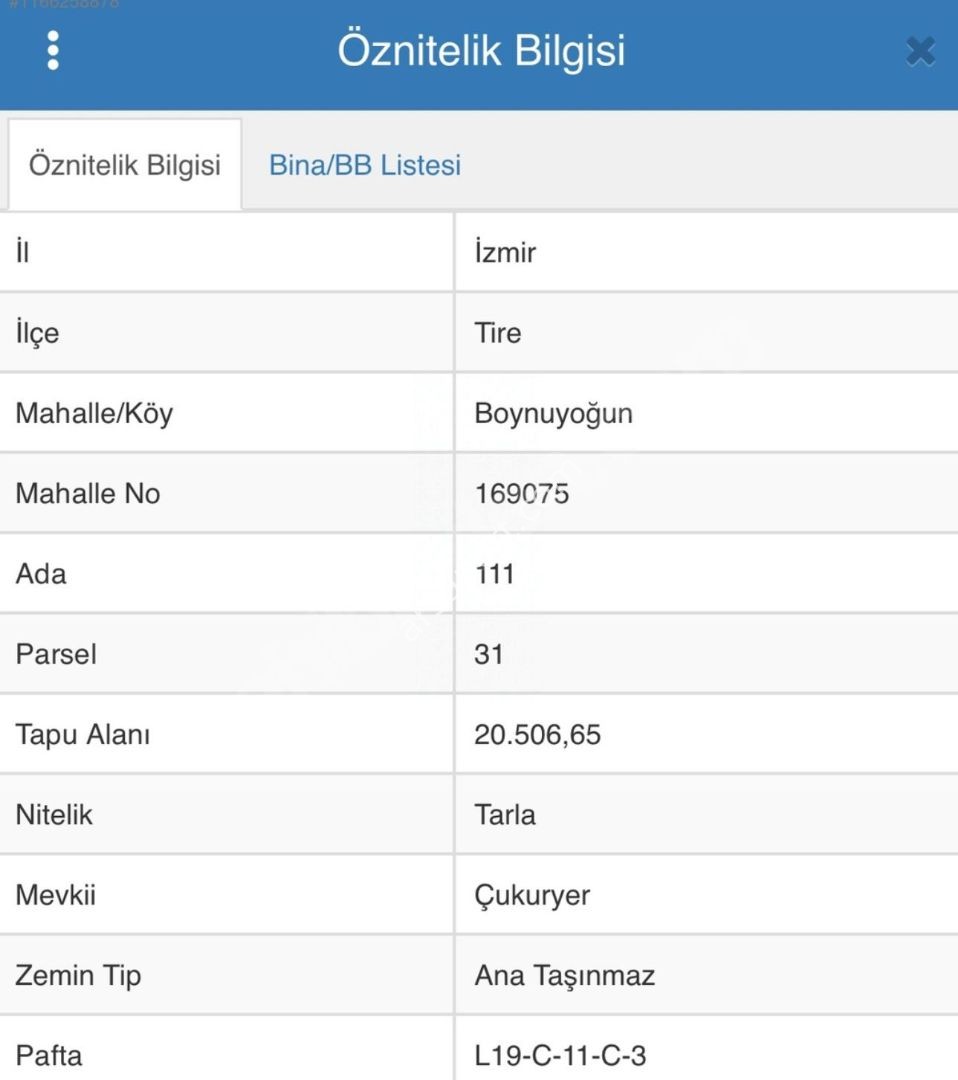Image resolution: width=958 pixels, height=1080 pixels.
Task: Click the Parsel value 31
Action: 488,654
